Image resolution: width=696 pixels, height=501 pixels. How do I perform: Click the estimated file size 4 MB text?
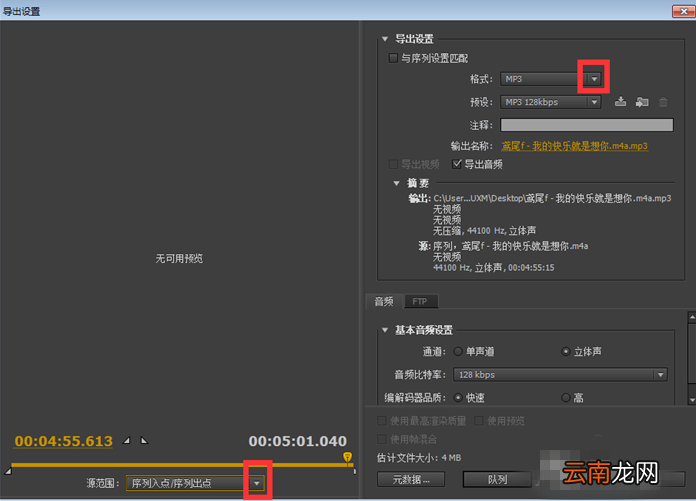tap(419, 458)
